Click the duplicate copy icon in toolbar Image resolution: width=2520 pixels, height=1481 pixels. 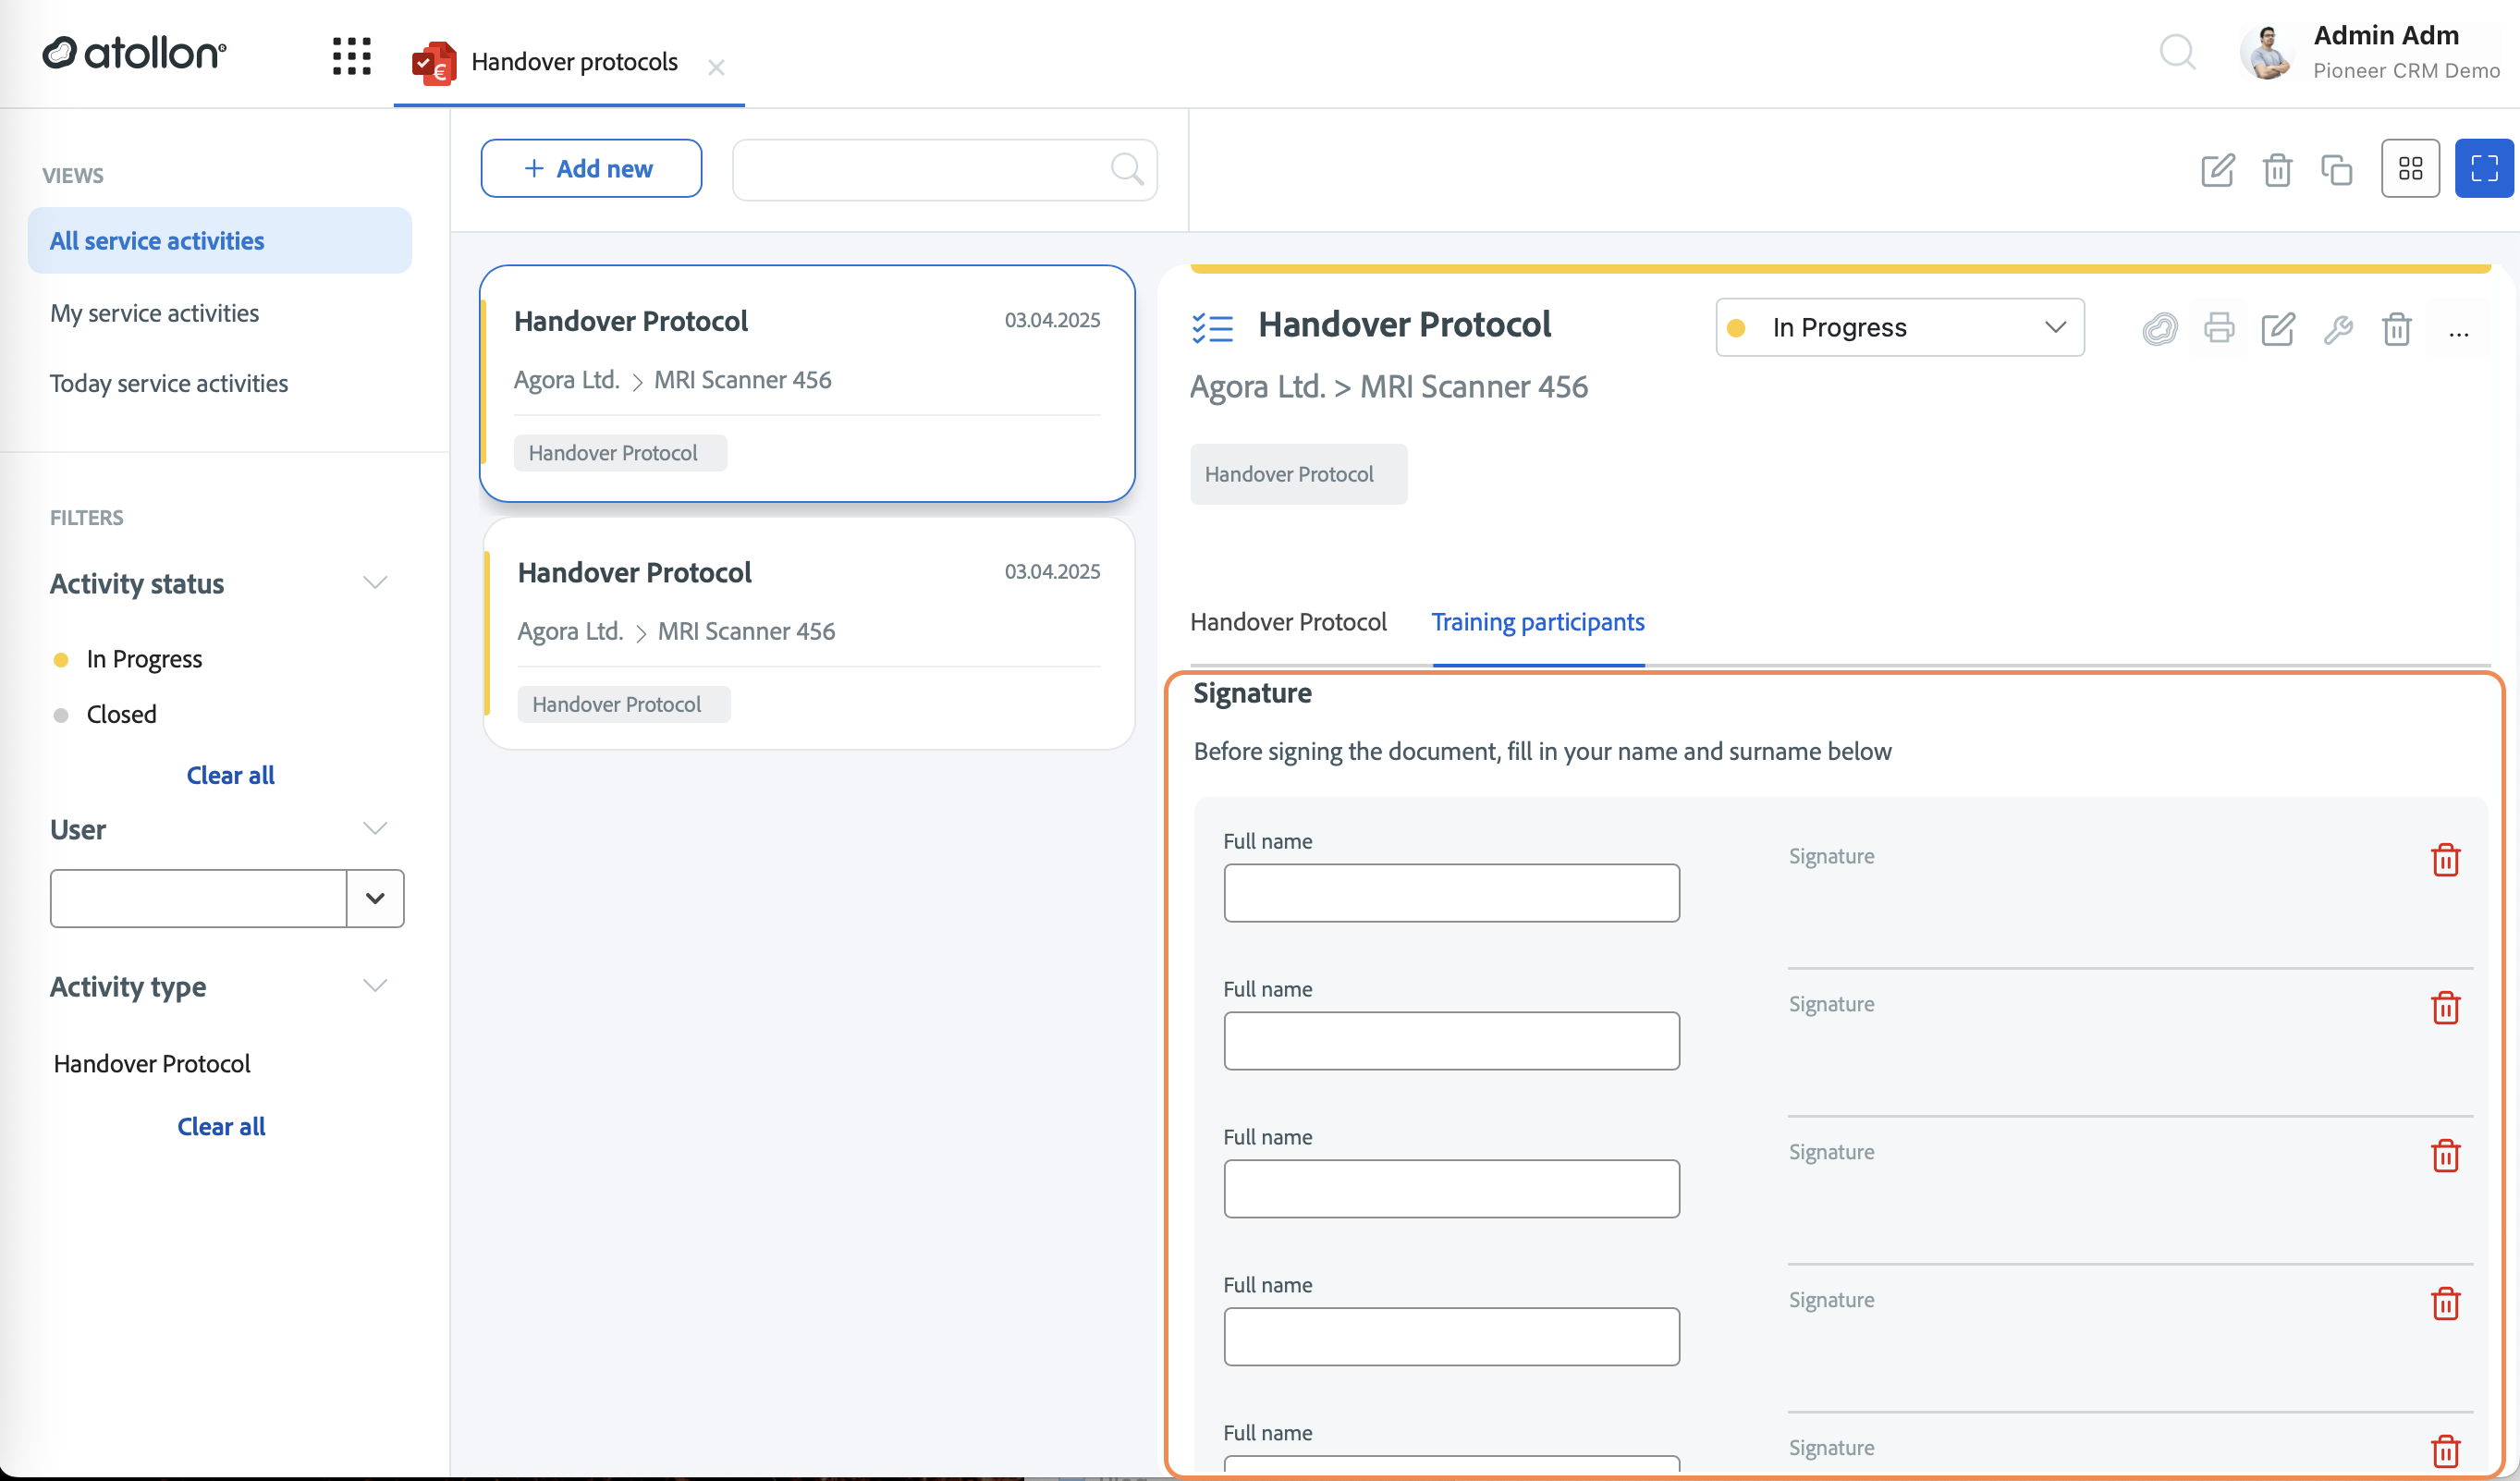(x=2337, y=169)
